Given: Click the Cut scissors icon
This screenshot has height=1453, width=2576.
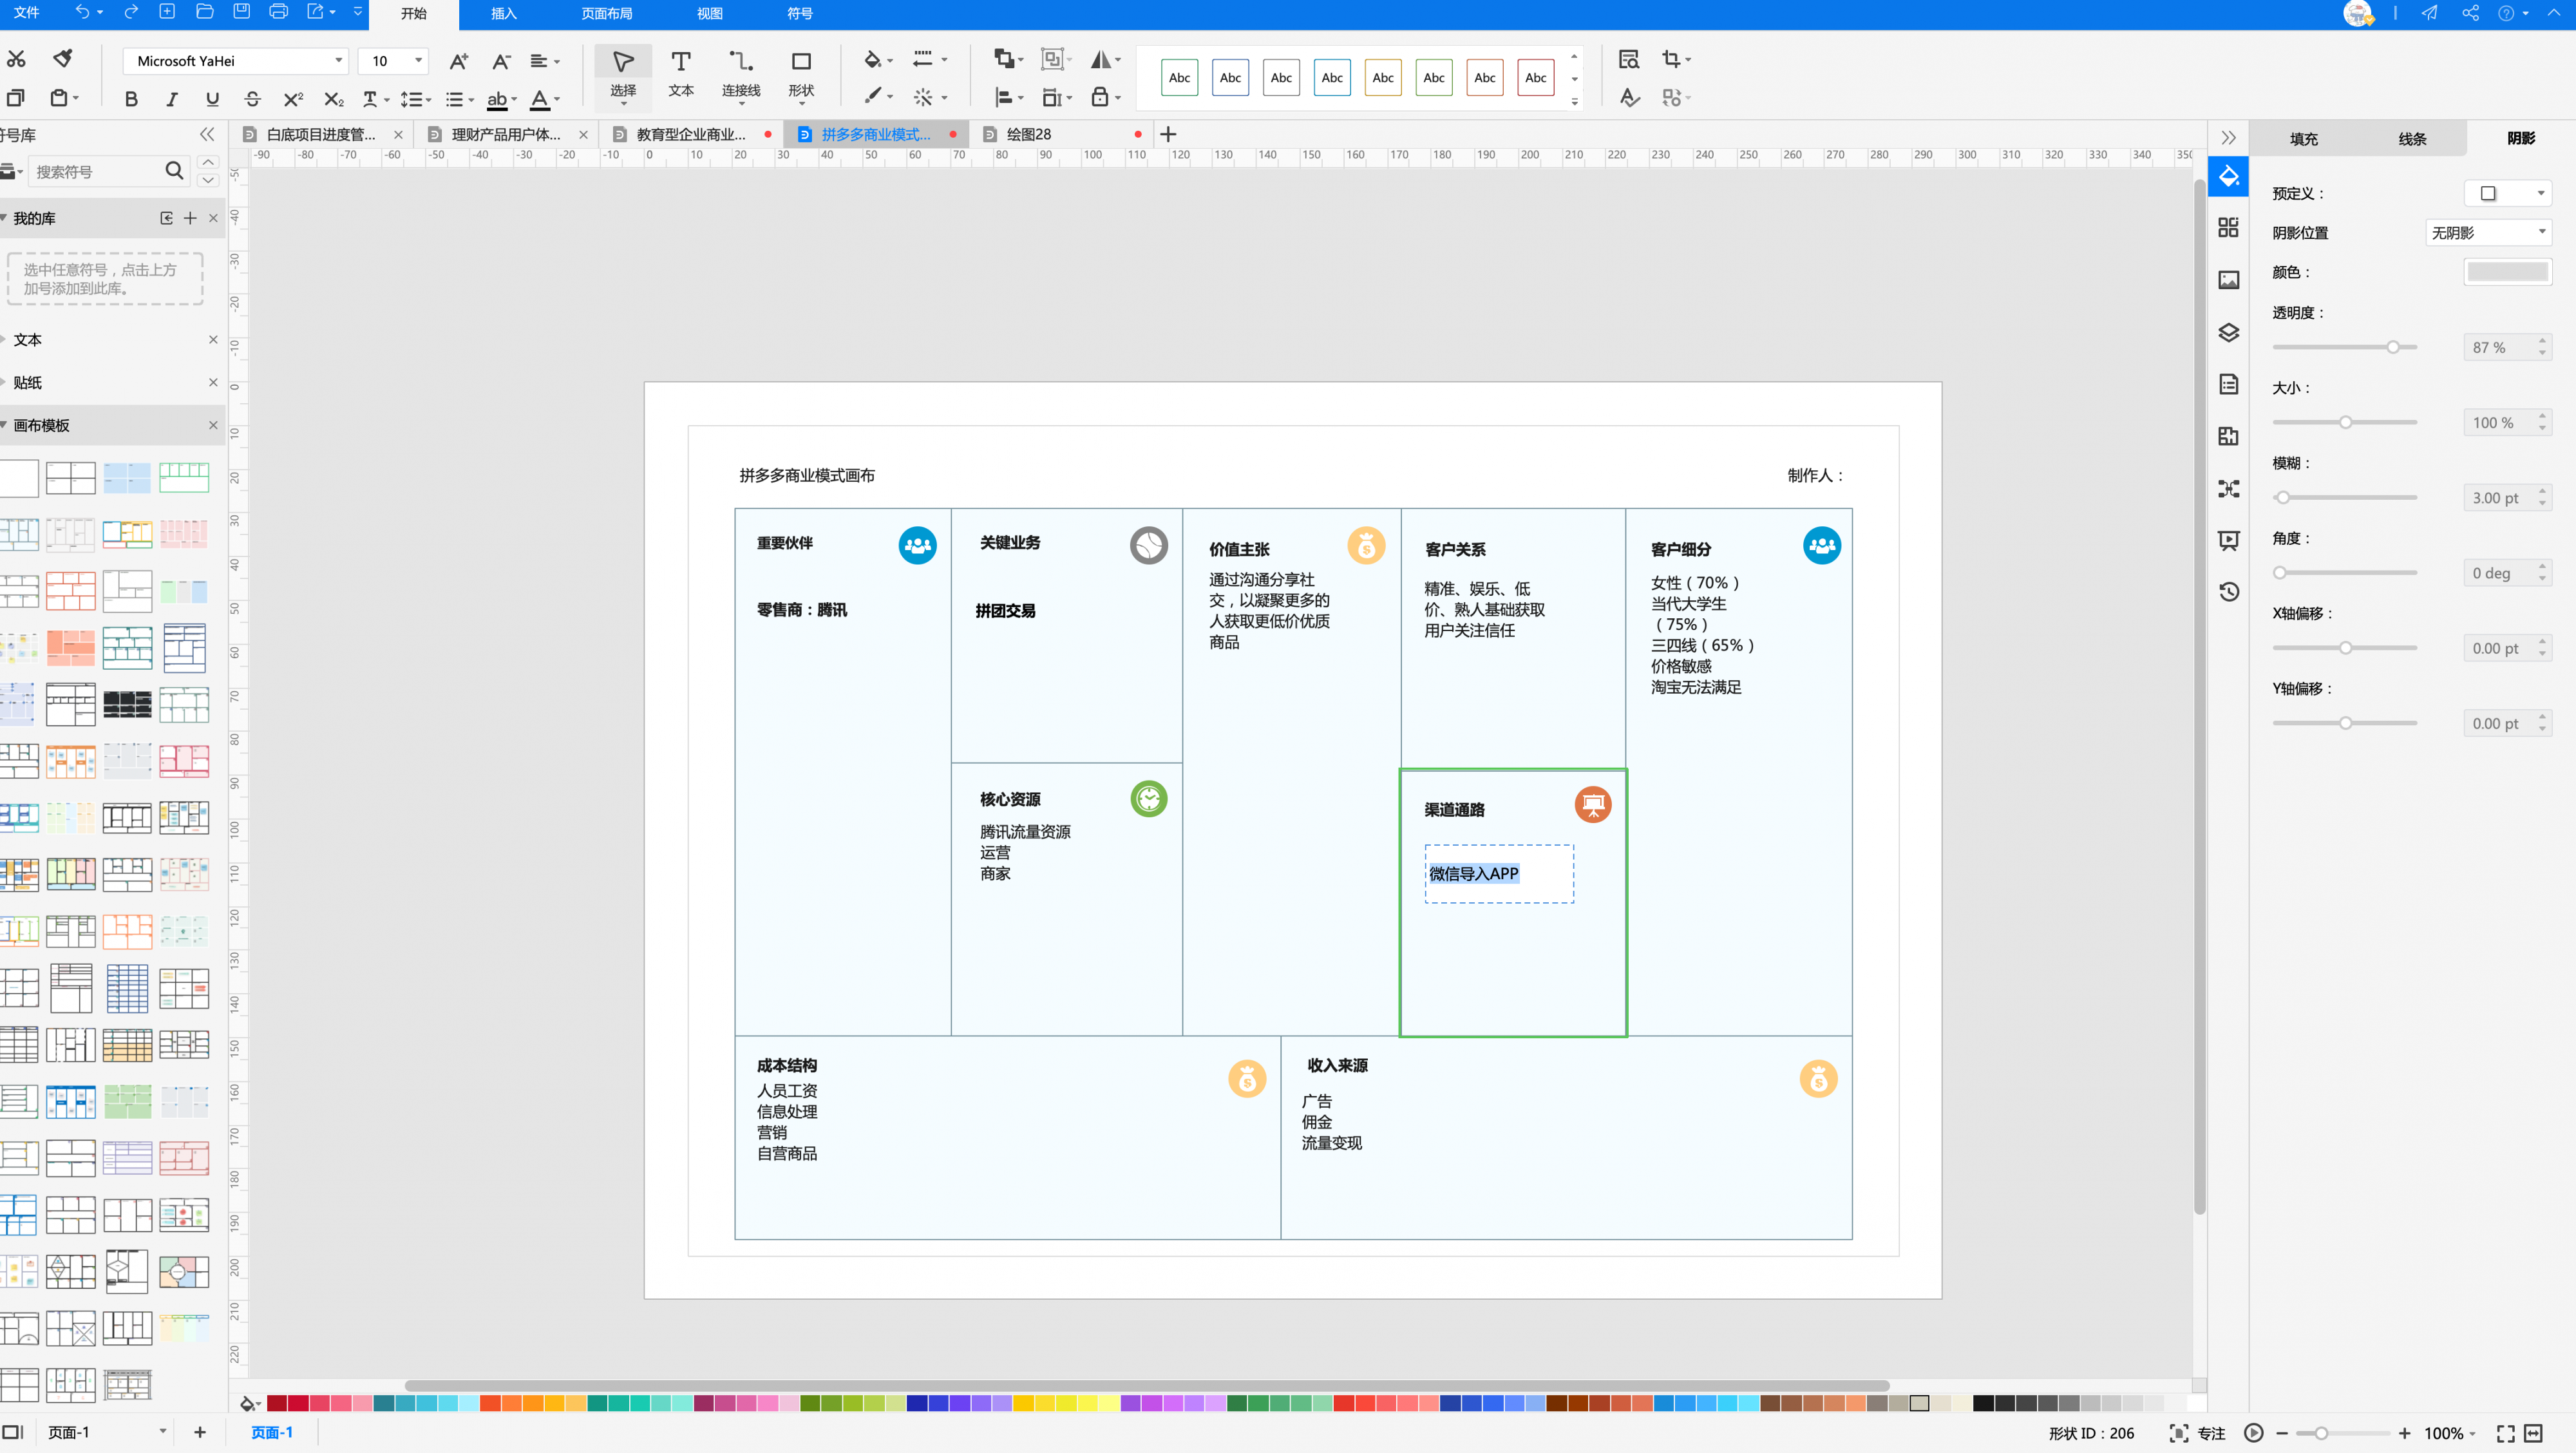Looking at the screenshot, I should pos(16,59).
